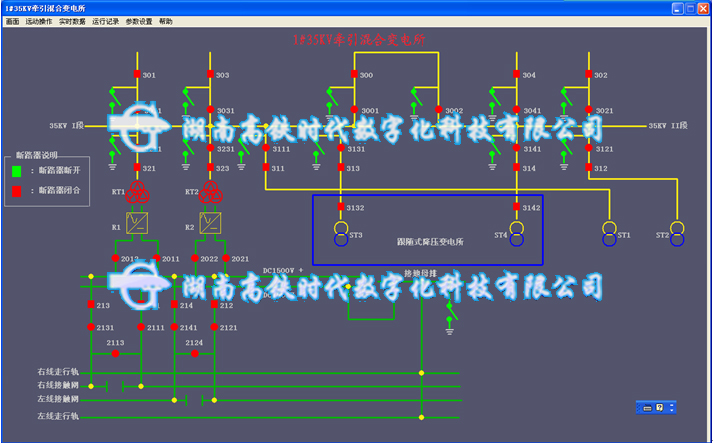This screenshot has height=443, width=713.
Task: Select circuit breaker 321
Action: pyautogui.click(x=137, y=168)
